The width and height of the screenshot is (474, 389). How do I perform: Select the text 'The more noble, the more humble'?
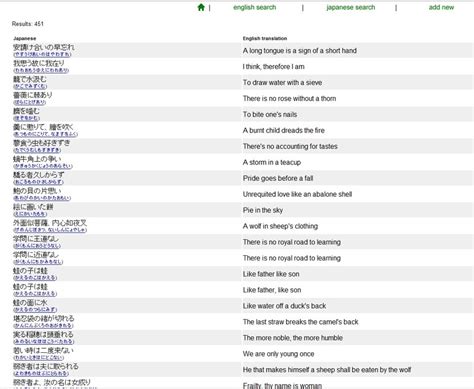[x=293, y=338]
